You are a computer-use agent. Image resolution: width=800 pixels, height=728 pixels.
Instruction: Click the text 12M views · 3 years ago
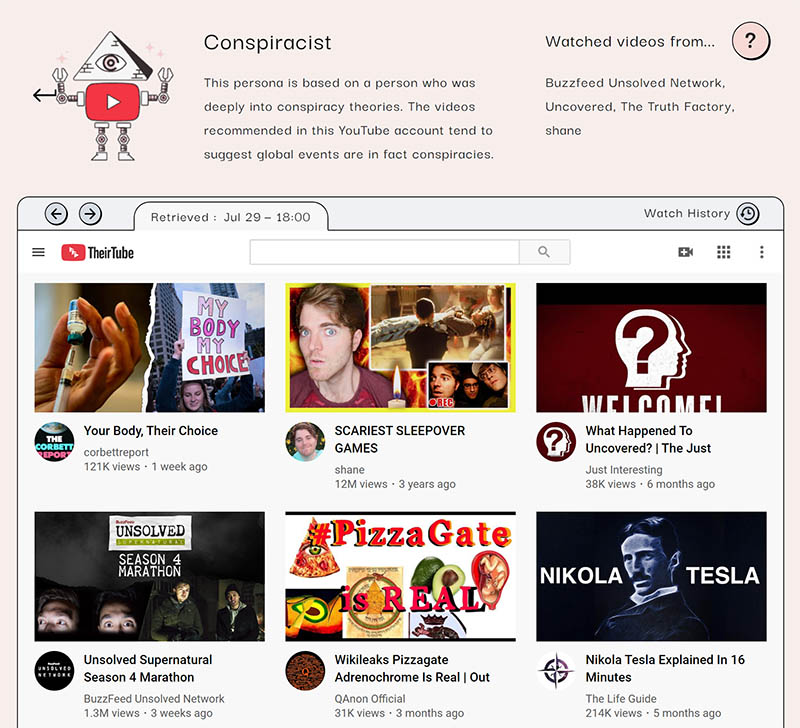[x=395, y=484]
